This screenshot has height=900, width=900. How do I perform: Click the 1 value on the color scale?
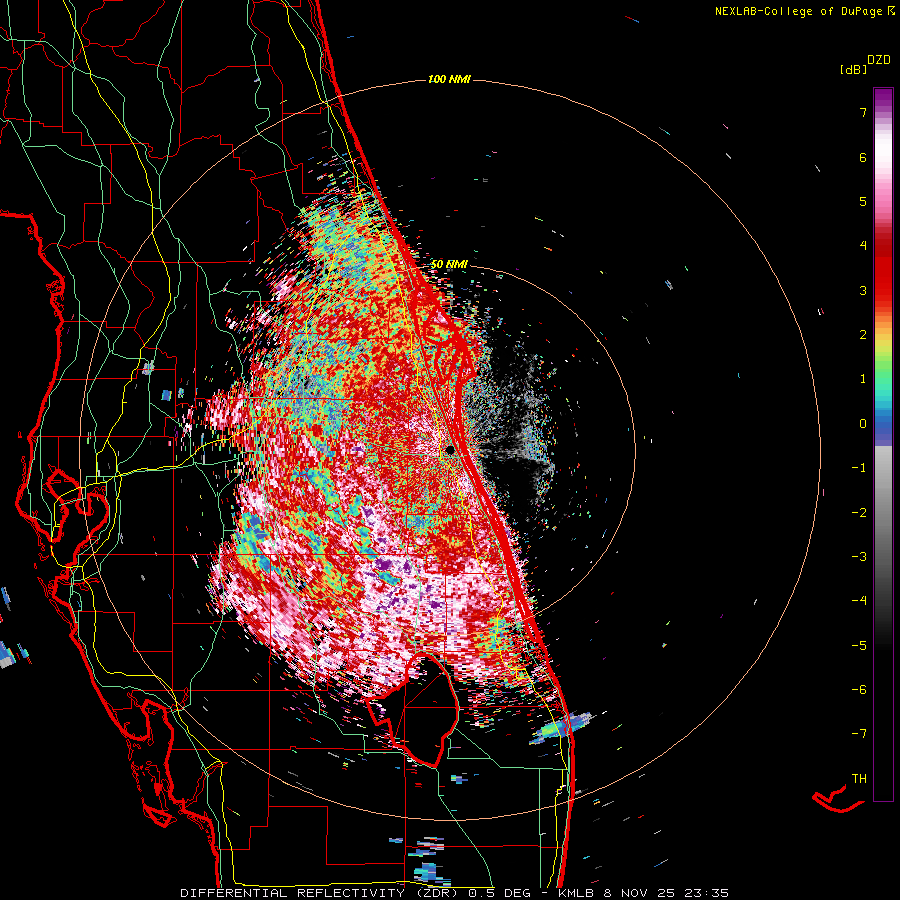click(863, 379)
